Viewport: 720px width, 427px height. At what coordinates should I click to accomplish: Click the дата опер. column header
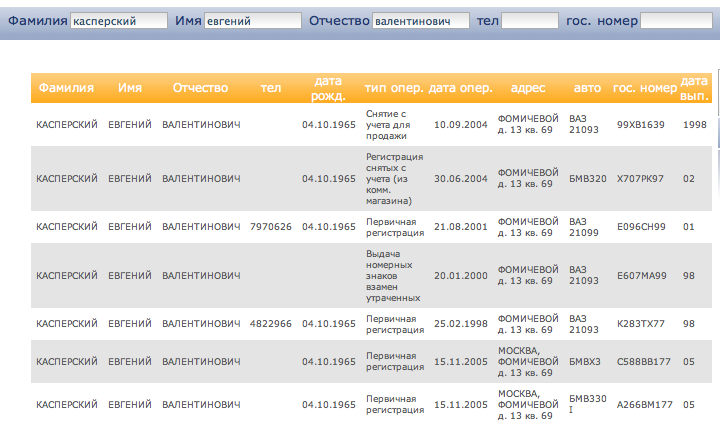click(461, 88)
